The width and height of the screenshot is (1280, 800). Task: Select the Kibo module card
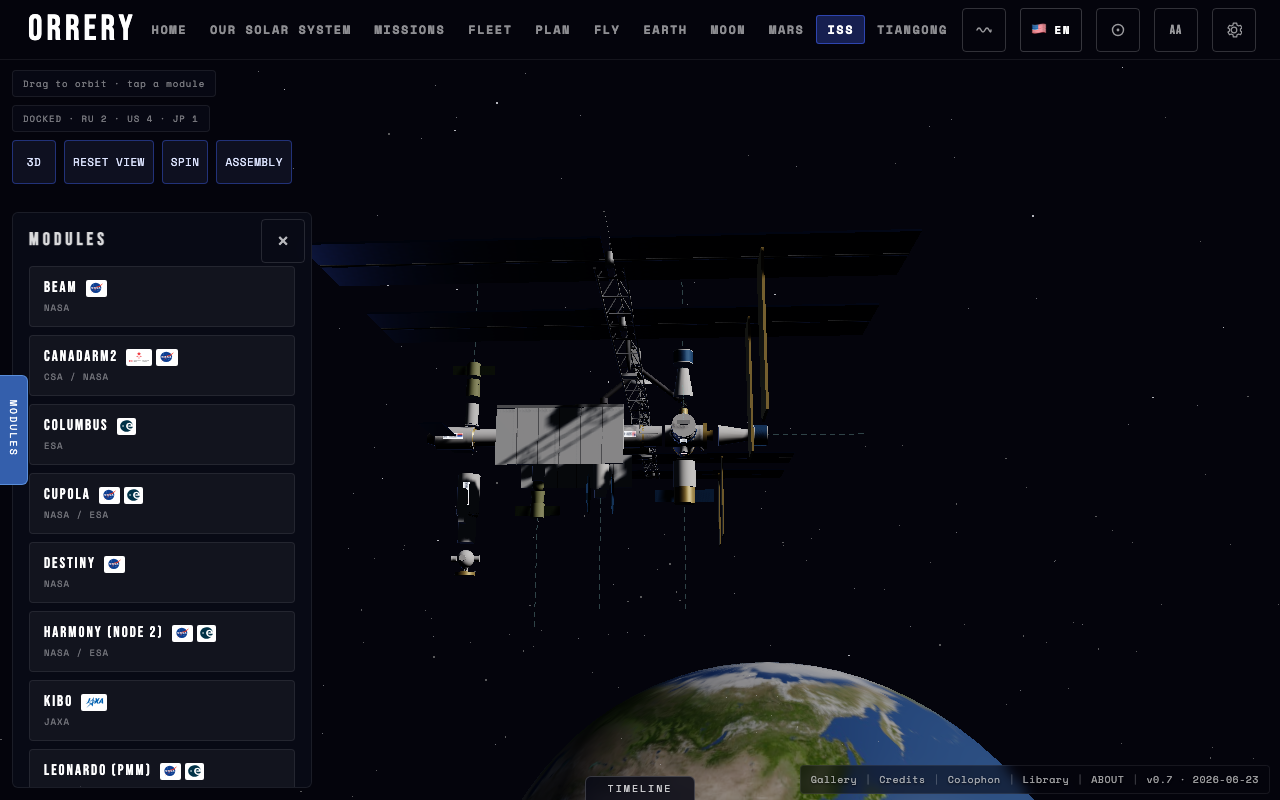point(162,710)
